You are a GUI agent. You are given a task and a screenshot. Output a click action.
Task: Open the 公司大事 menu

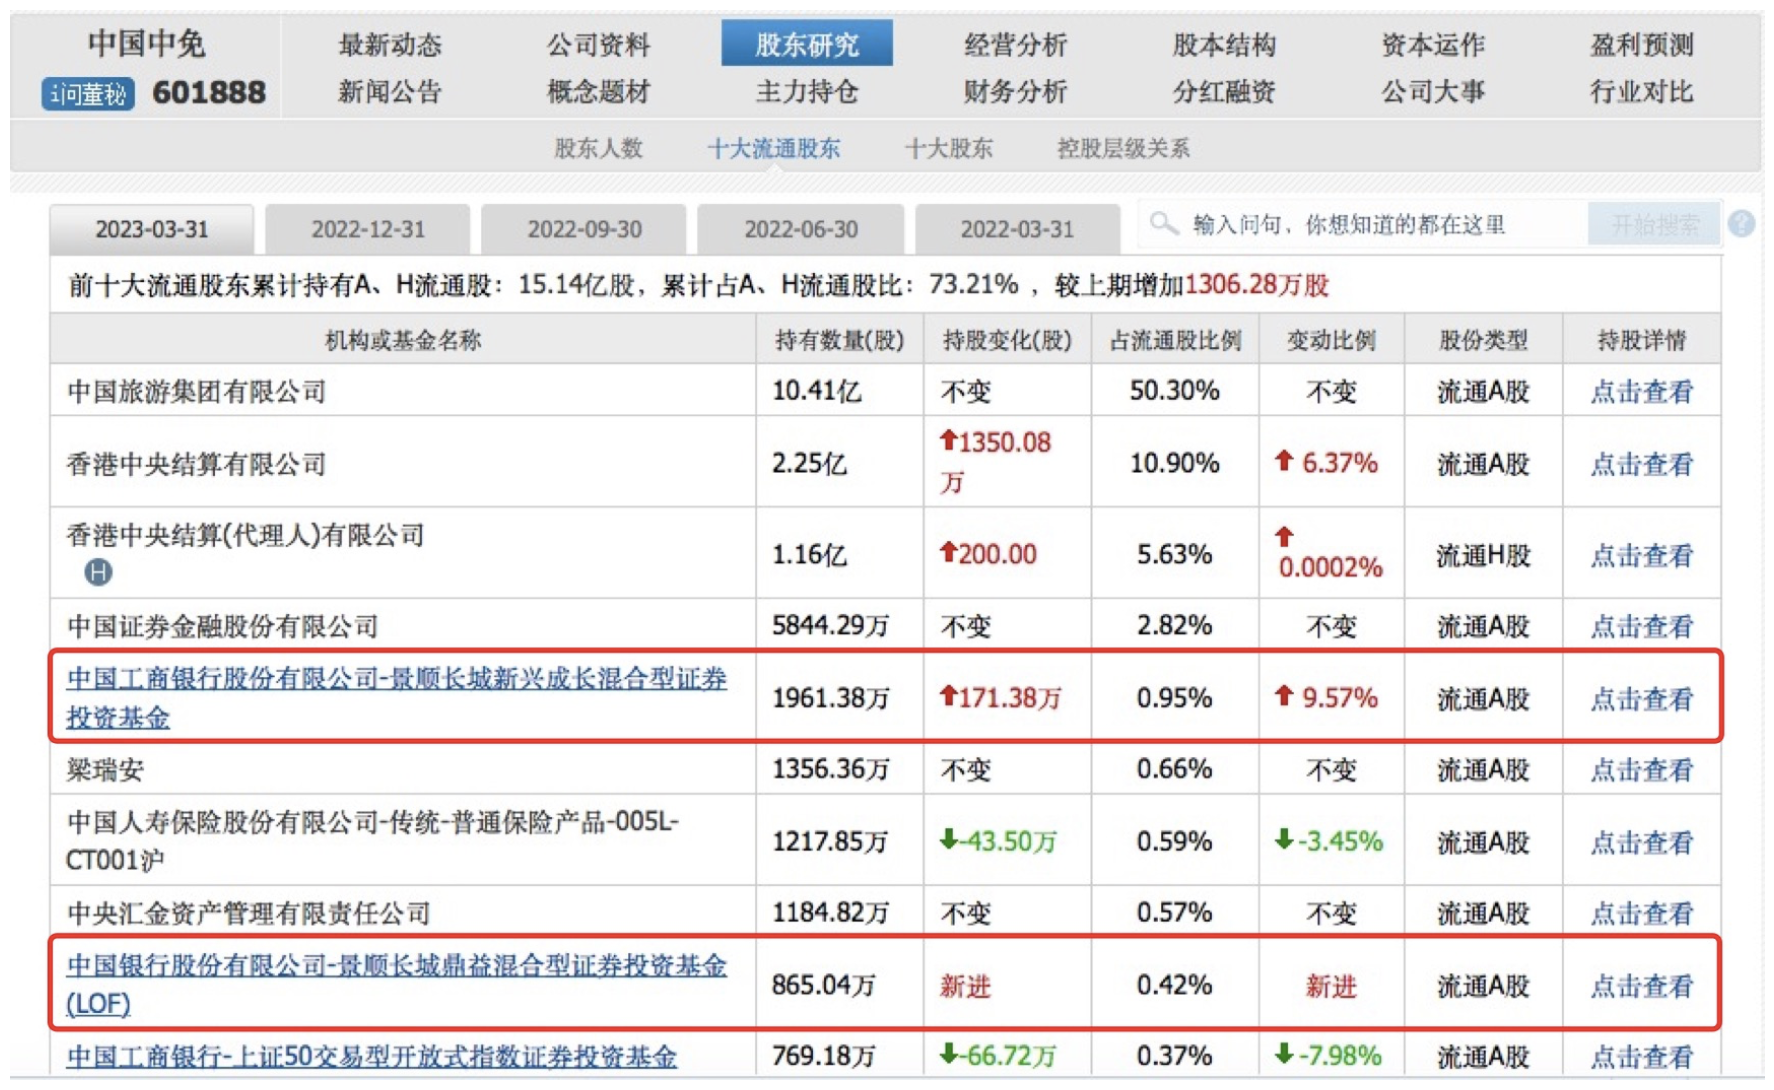pos(1433,92)
